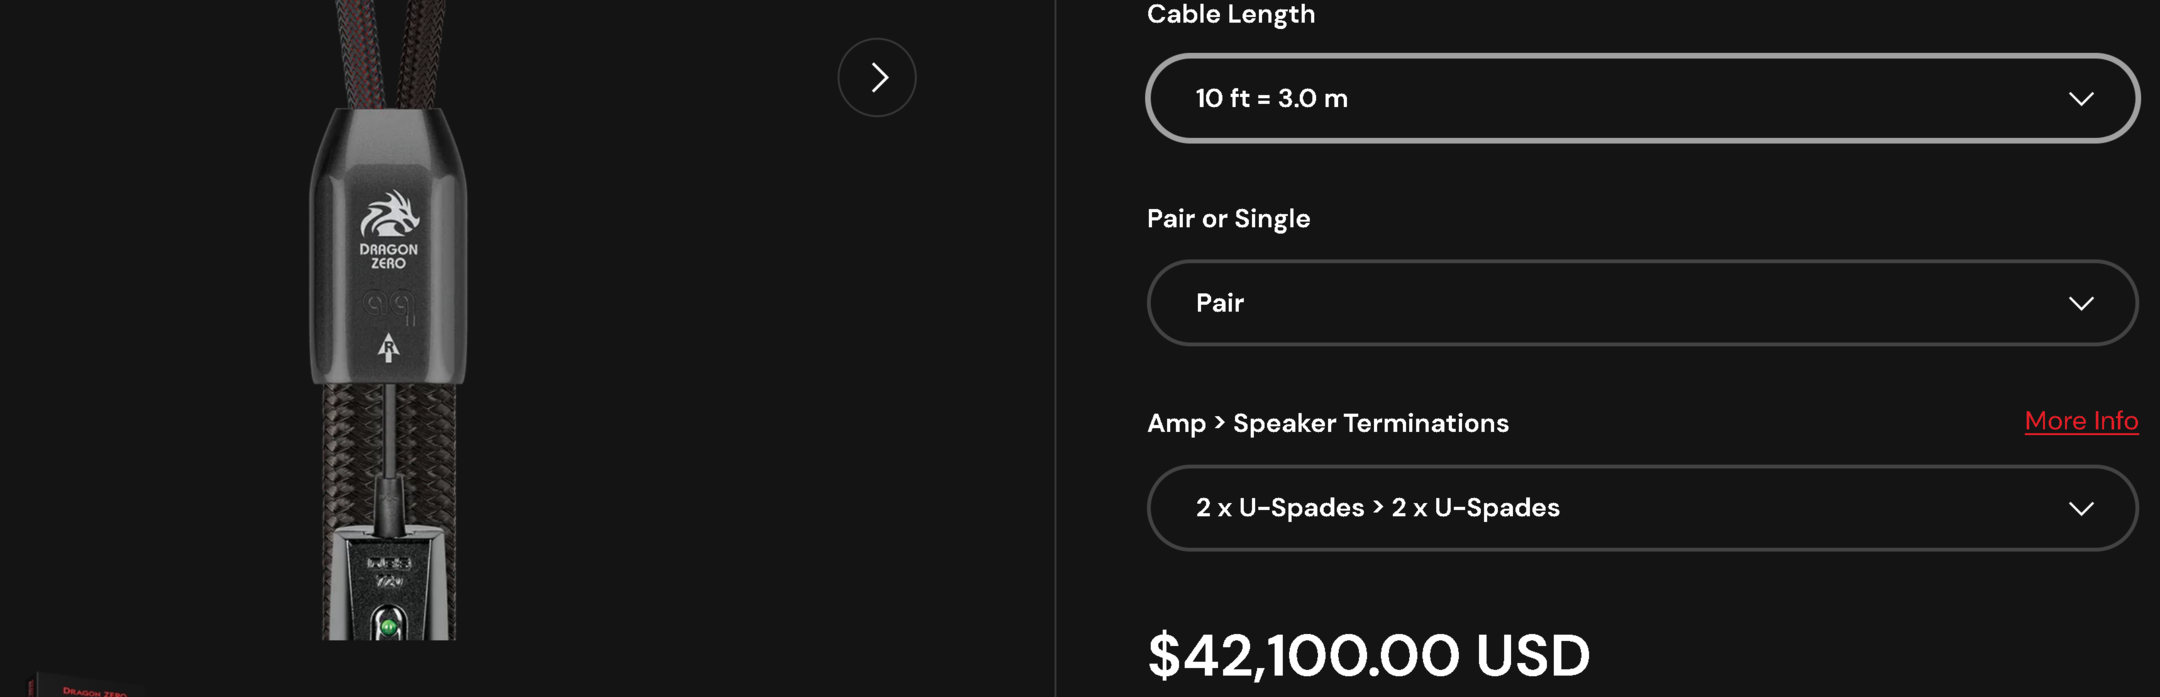The width and height of the screenshot is (2160, 697).
Task: Click the chevron in Speaker Terminations dropdown
Action: tap(2081, 509)
